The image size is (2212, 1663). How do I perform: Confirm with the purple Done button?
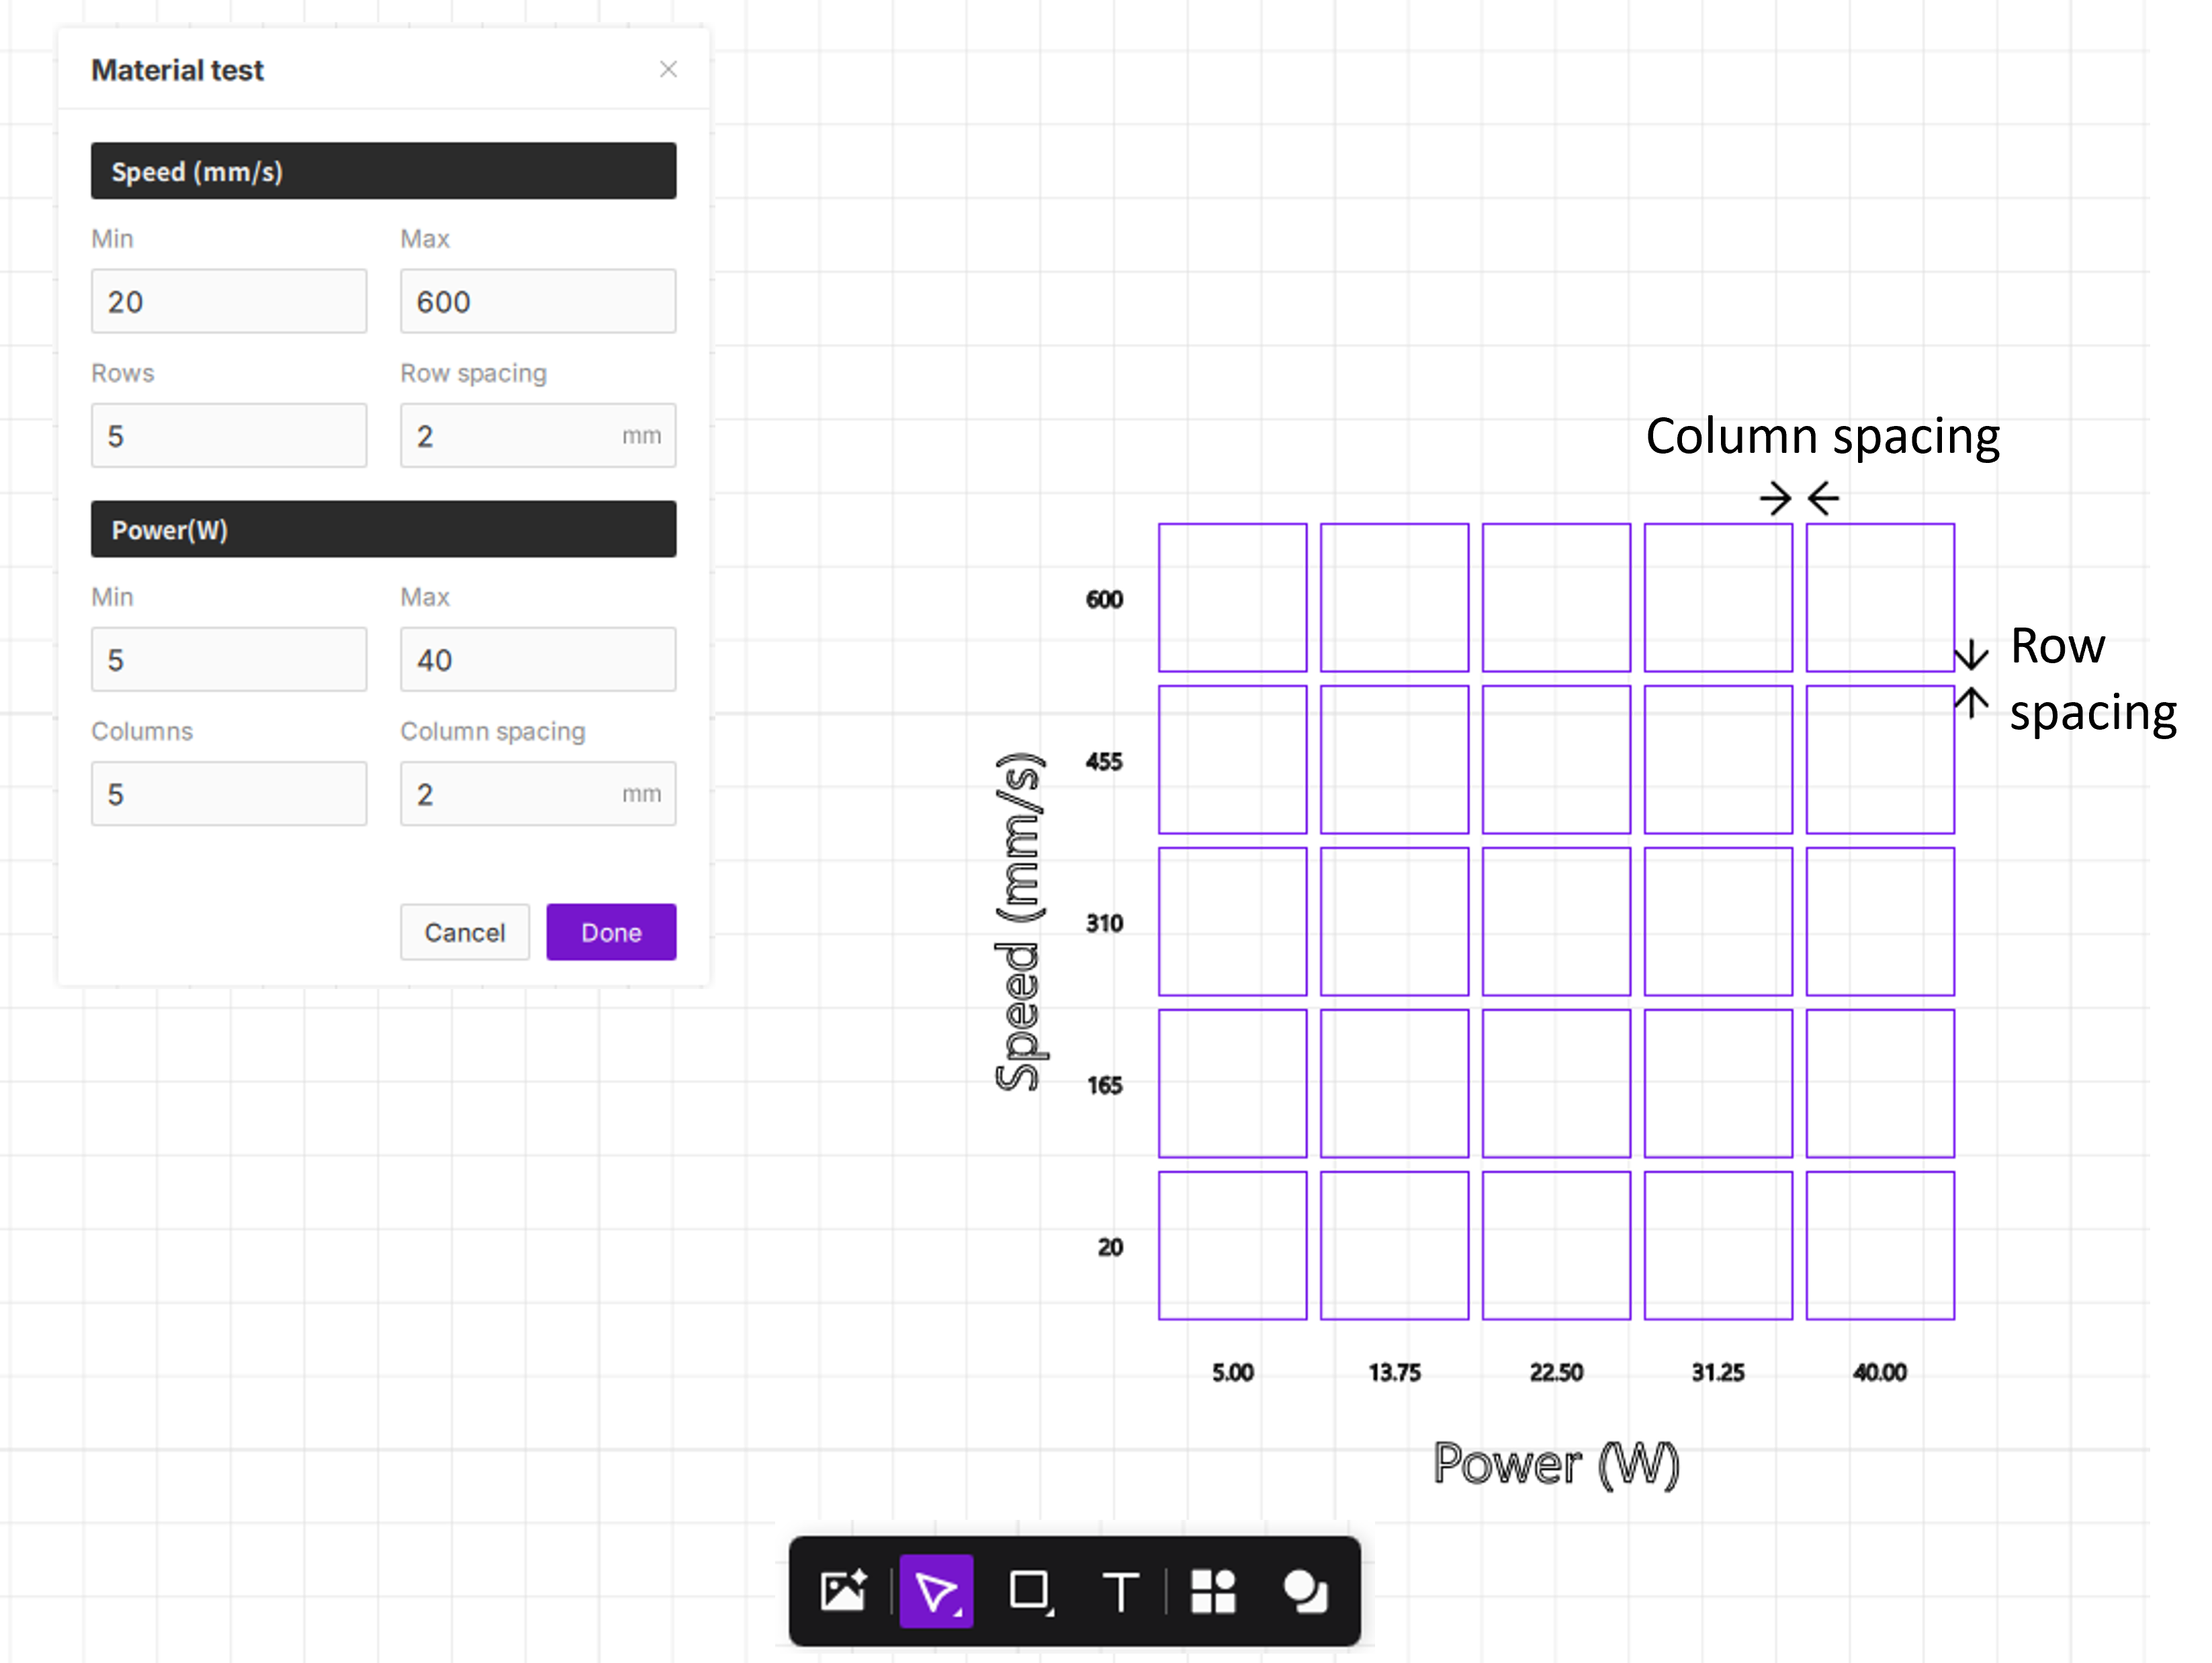coord(611,932)
